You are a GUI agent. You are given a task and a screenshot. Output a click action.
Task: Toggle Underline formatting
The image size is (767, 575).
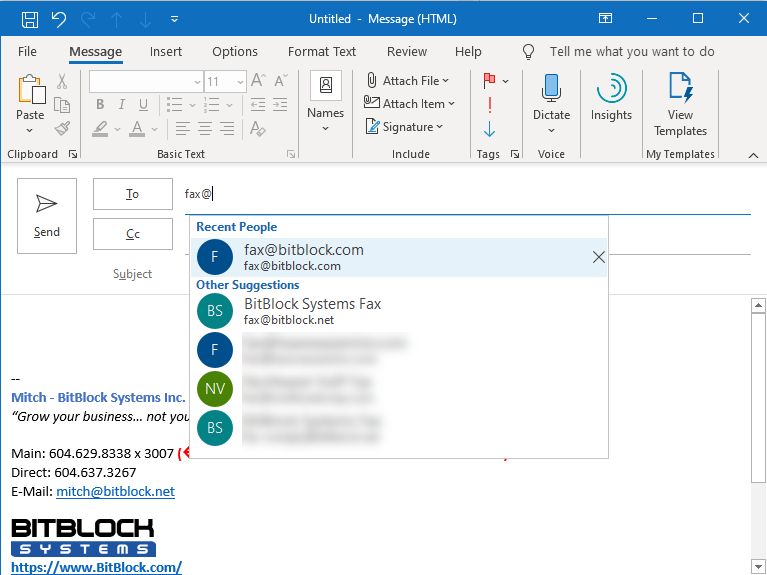(x=143, y=104)
